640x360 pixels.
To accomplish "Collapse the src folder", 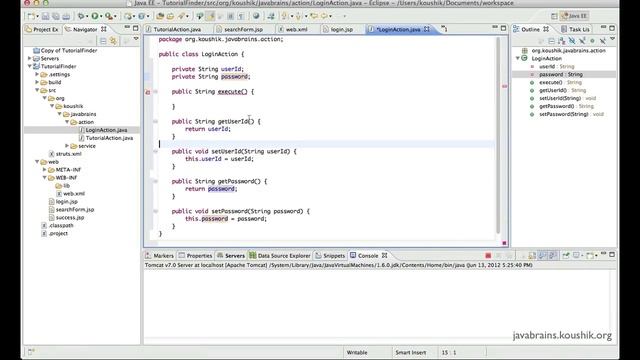I will click(x=37, y=90).
